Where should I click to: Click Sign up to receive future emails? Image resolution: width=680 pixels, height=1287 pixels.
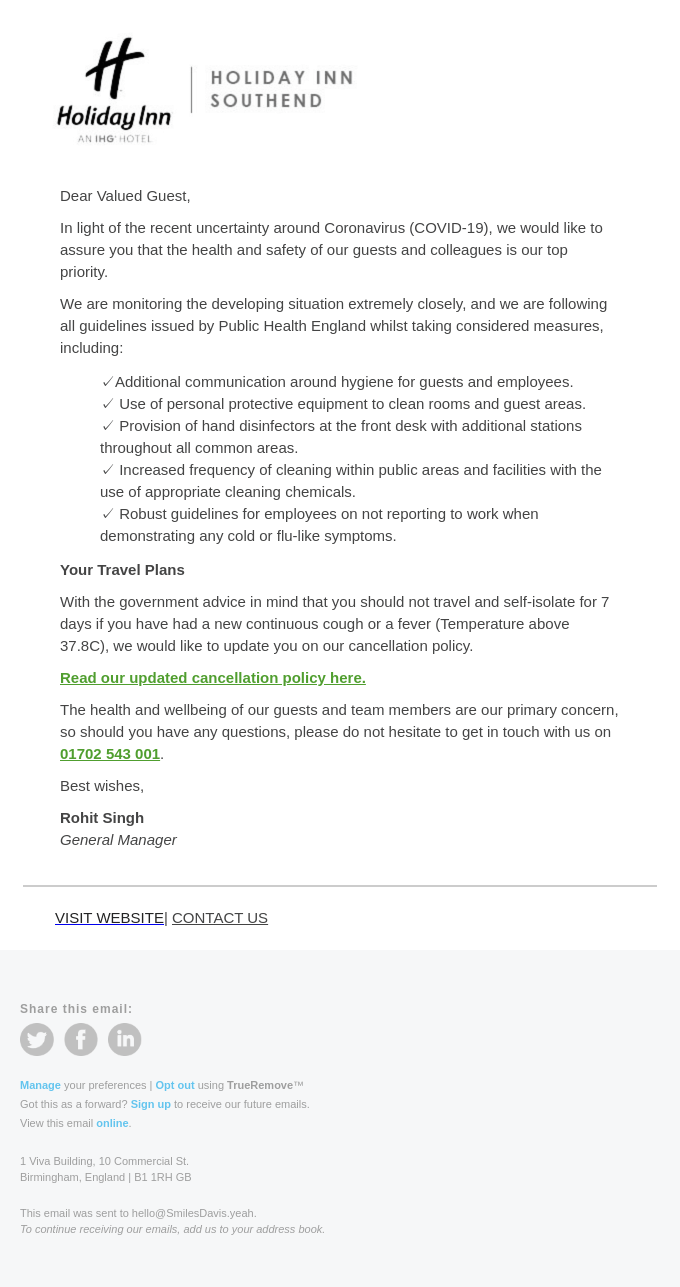click(150, 1104)
